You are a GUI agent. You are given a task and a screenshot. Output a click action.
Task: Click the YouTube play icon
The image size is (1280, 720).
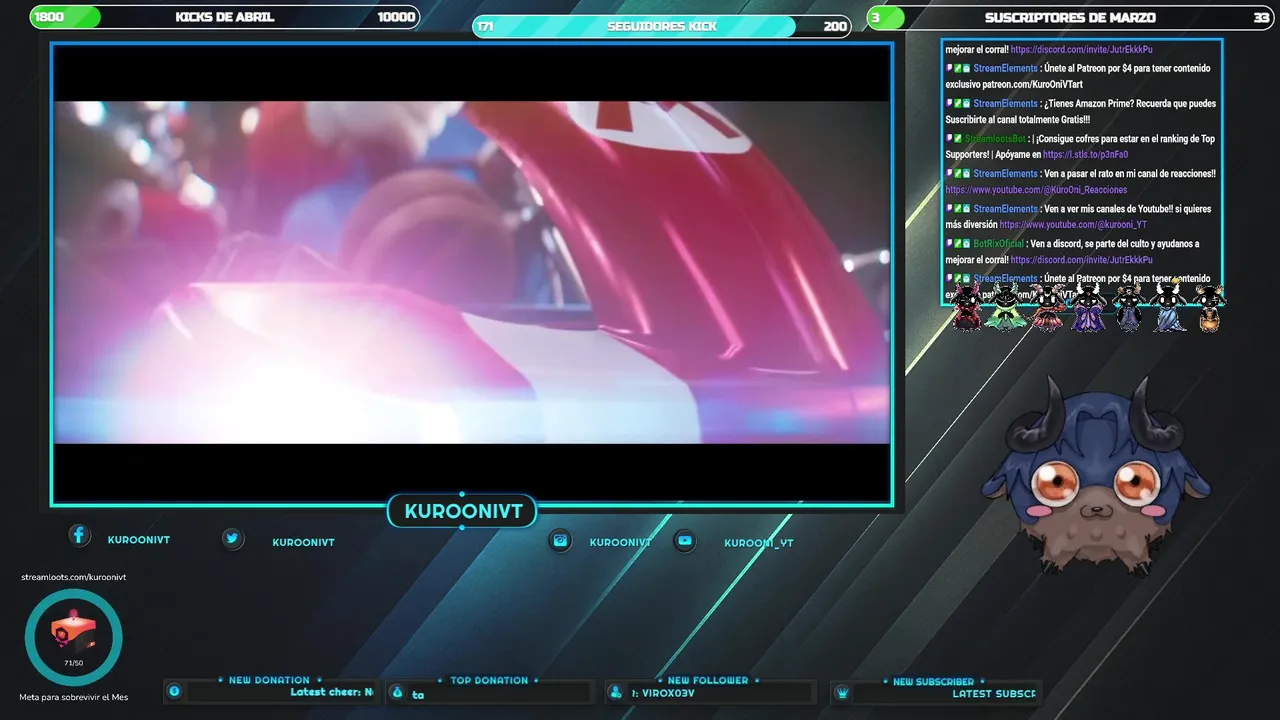tap(684, 540)
